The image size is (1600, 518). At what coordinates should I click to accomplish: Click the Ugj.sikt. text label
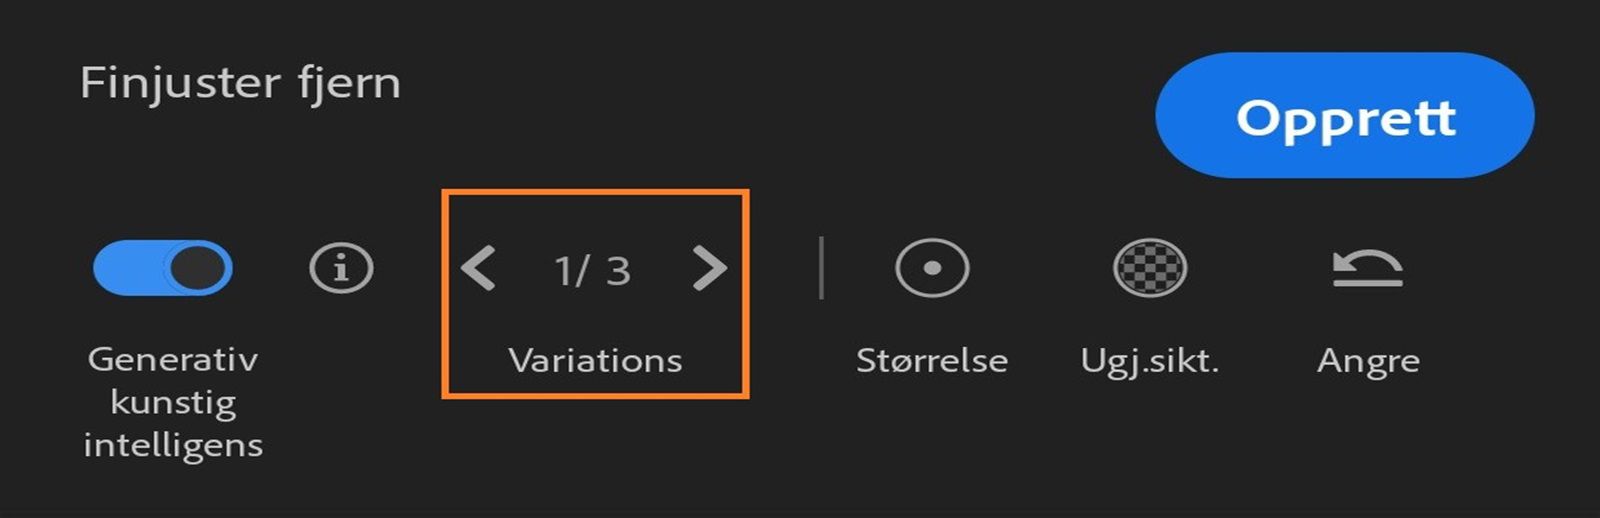(x=1150, y=360)
